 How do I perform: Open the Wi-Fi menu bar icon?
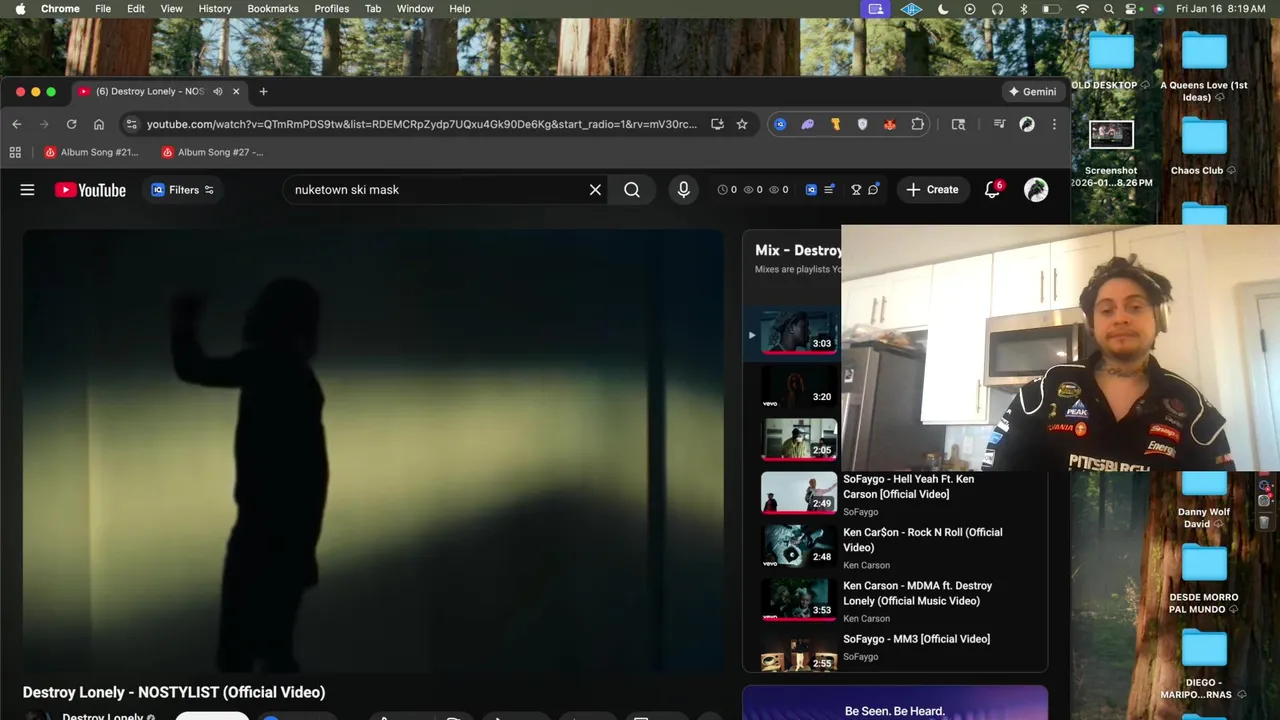tap(1082, 9)
